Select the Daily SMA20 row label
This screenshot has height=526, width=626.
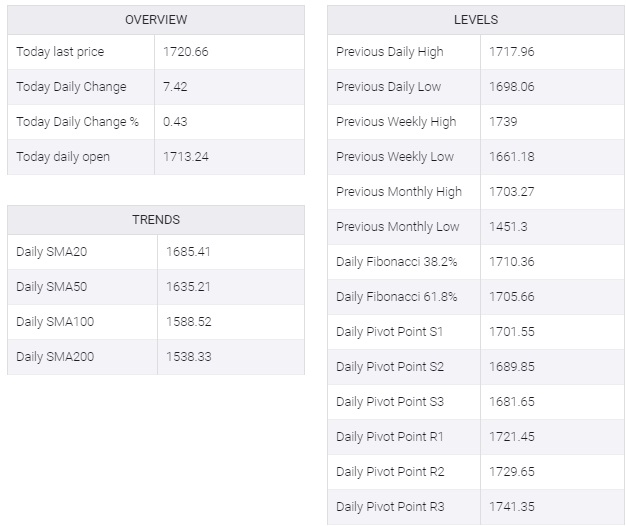coord(51,252)
